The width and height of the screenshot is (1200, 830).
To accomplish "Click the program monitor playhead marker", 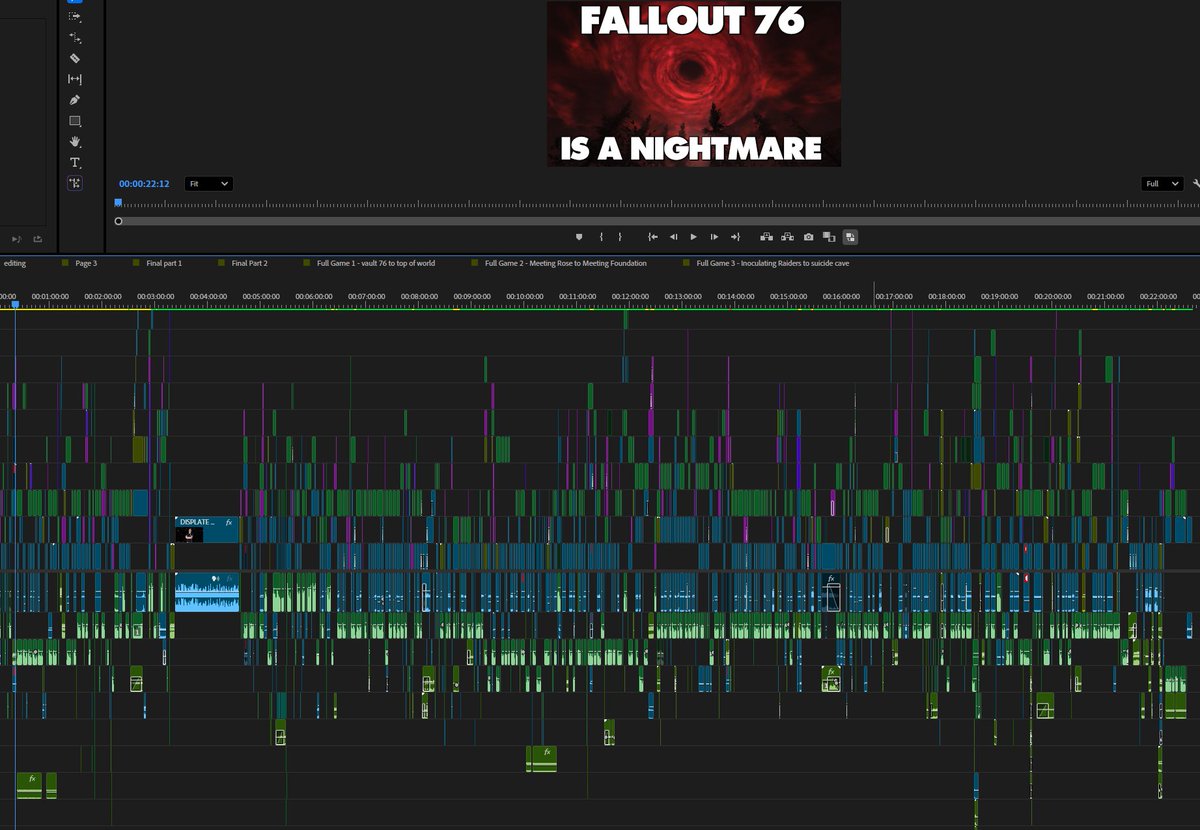I will [x=118, y=203].
